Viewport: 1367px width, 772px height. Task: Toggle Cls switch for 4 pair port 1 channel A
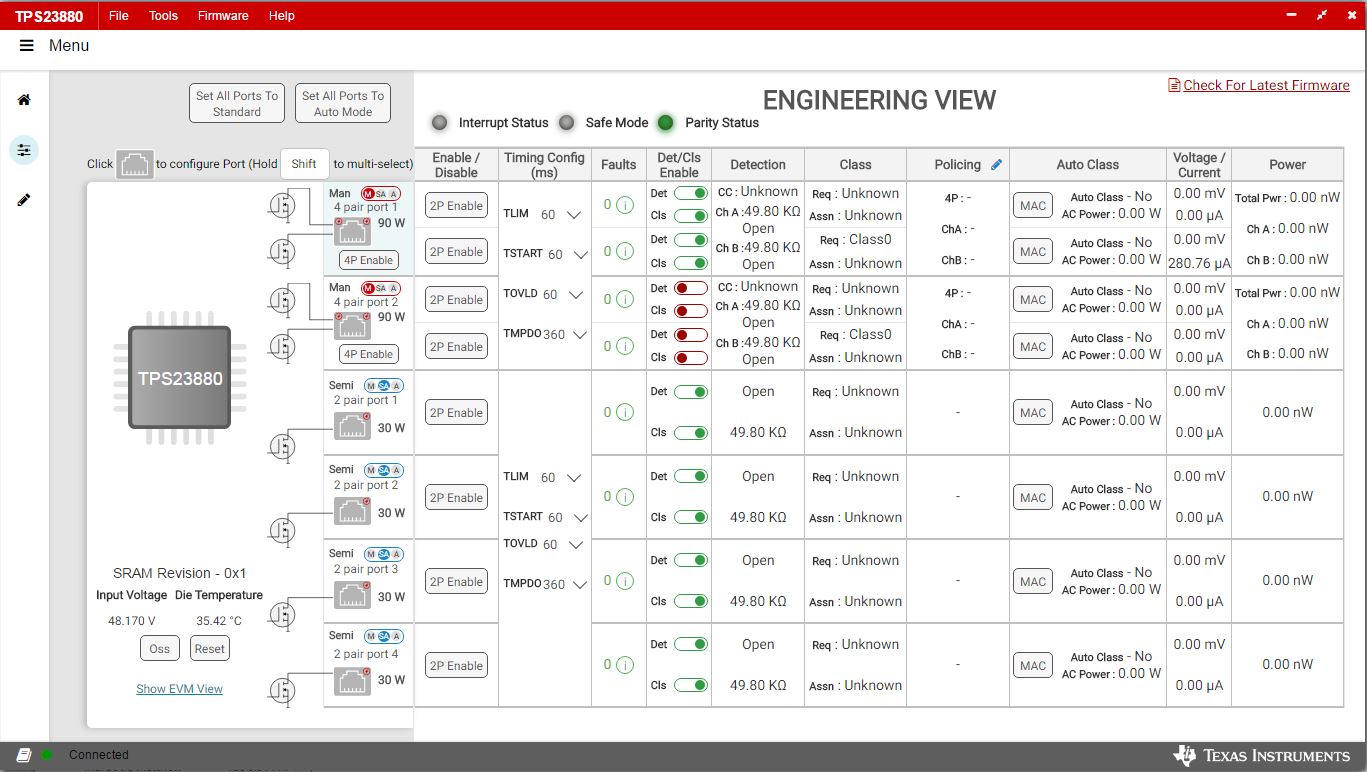click(691, 216)
